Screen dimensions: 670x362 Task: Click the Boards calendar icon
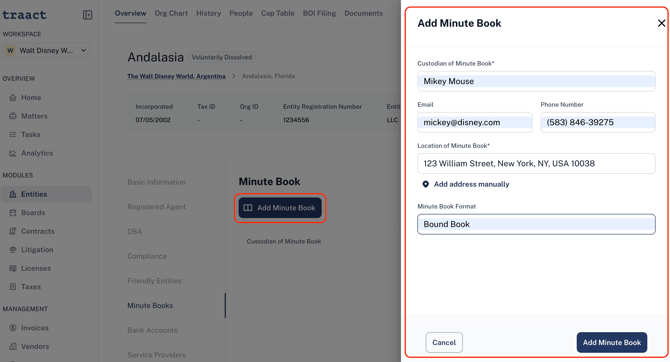point(13,212)
